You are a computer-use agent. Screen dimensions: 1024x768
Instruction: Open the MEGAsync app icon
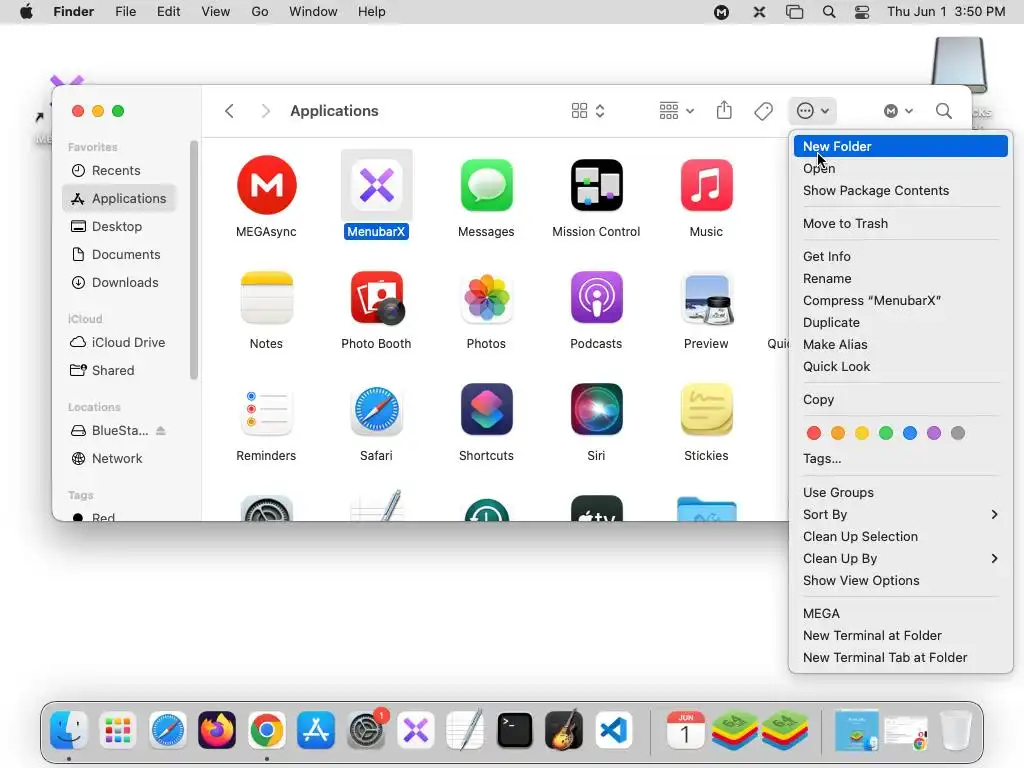click(x=266, y=185)
